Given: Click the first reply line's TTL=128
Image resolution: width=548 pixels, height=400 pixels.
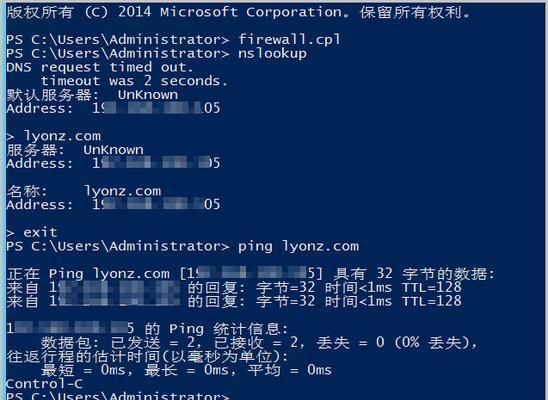Looking at the screenshot, I should tap(432, 288).
